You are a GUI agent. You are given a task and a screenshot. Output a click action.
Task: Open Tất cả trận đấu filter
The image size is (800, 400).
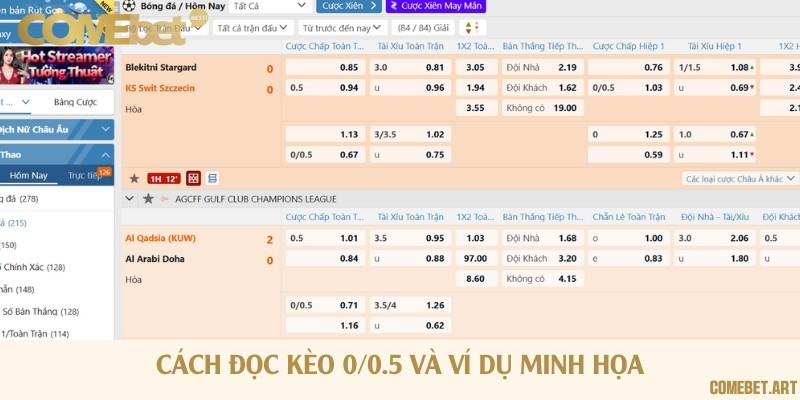click(x=253, y=28)
